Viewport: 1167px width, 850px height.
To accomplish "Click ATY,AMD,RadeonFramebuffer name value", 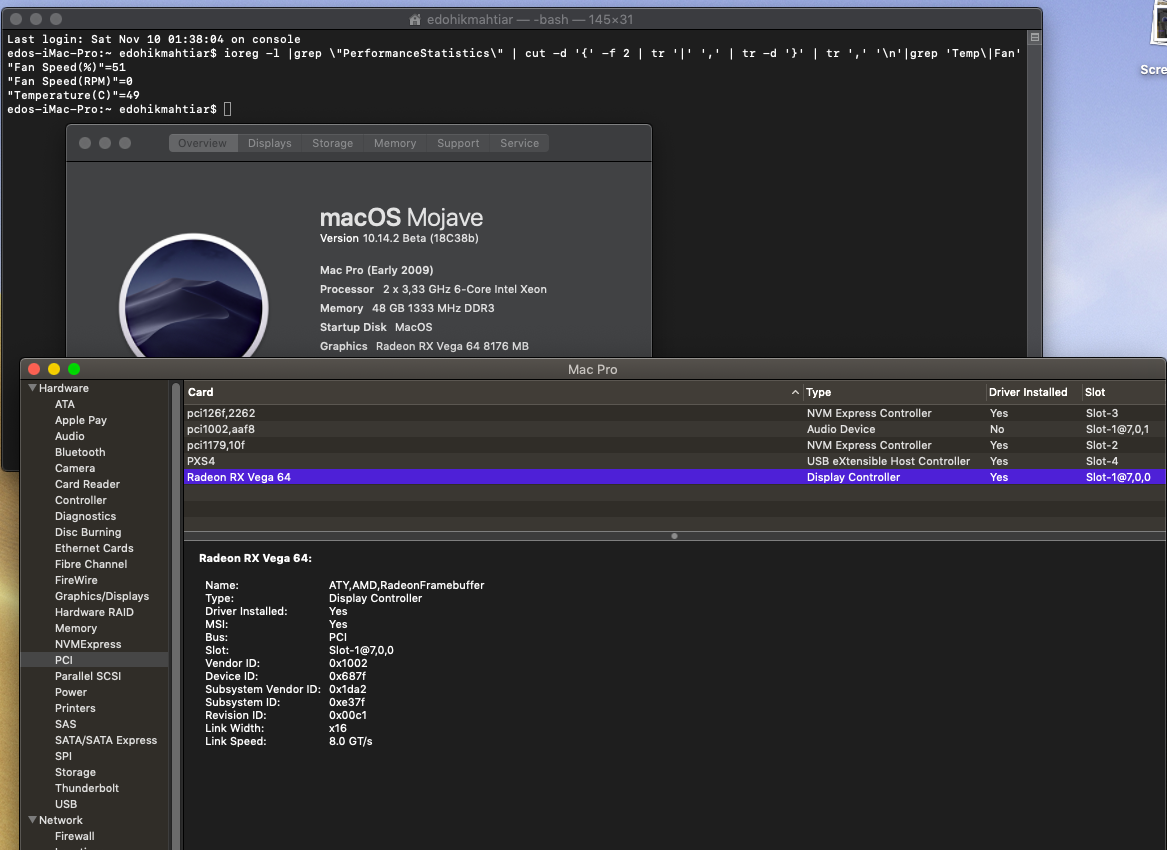I will click(406, 585).
